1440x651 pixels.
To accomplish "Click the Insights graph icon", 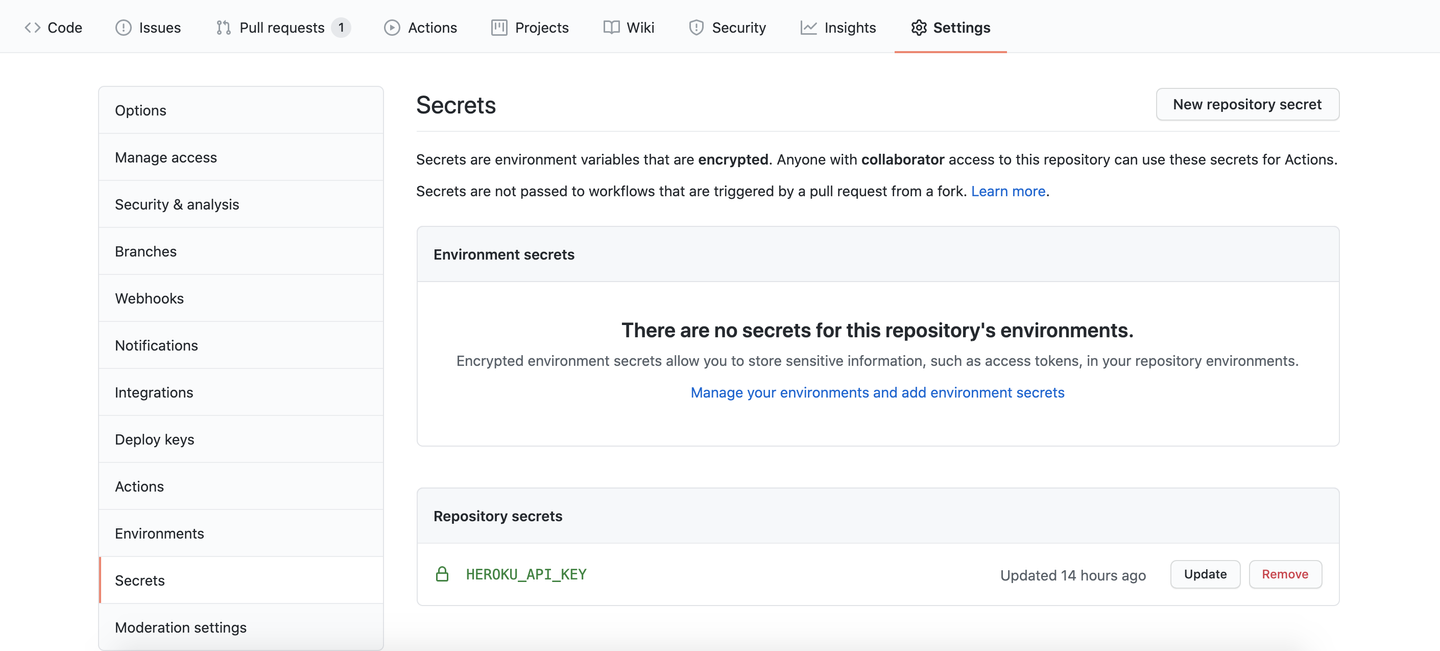I will (x=808, y=28).
